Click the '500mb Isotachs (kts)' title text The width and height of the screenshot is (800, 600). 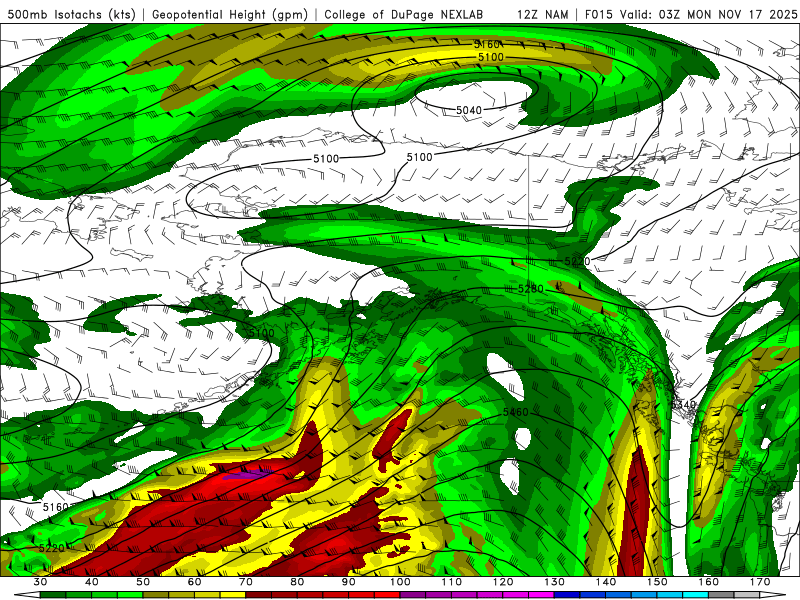71,14
